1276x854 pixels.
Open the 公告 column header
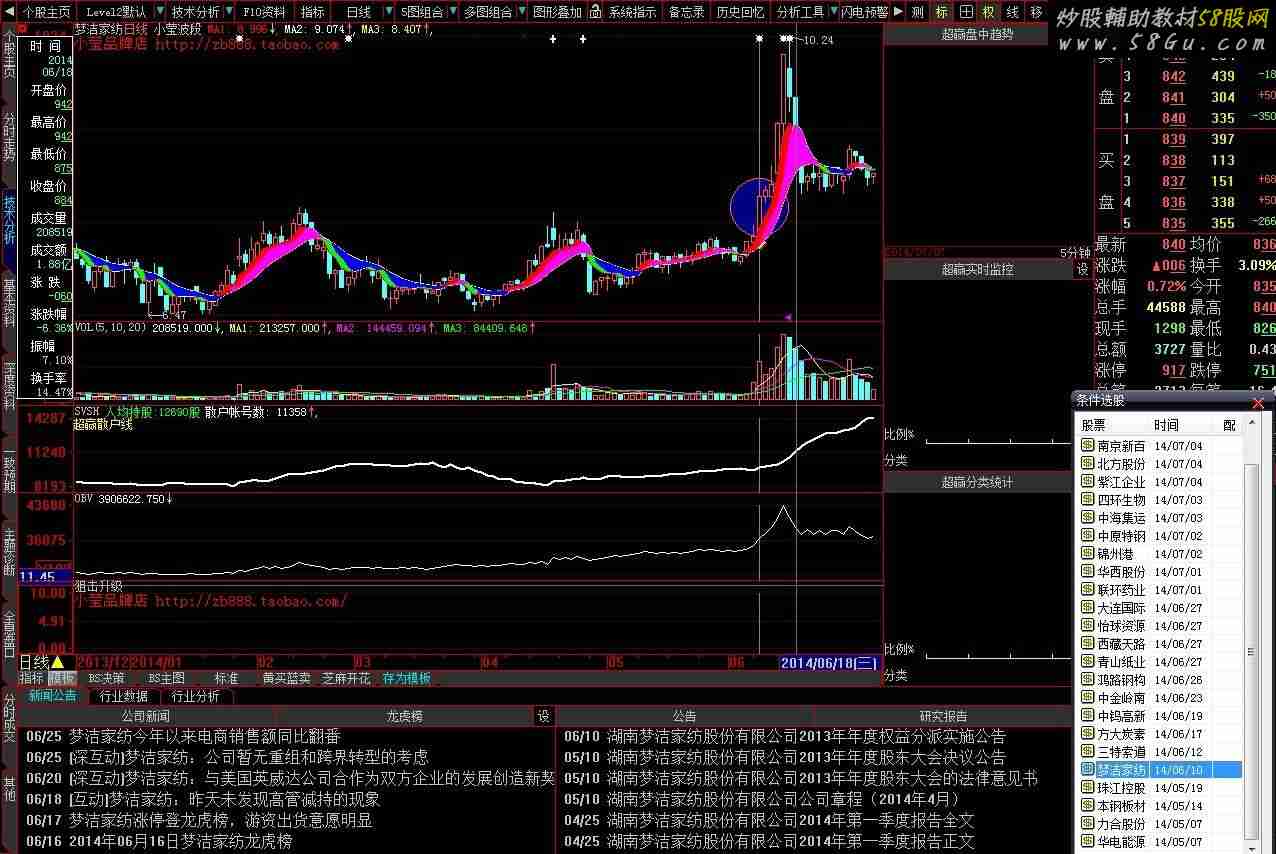pyautogui.click(x=685, y=716)
